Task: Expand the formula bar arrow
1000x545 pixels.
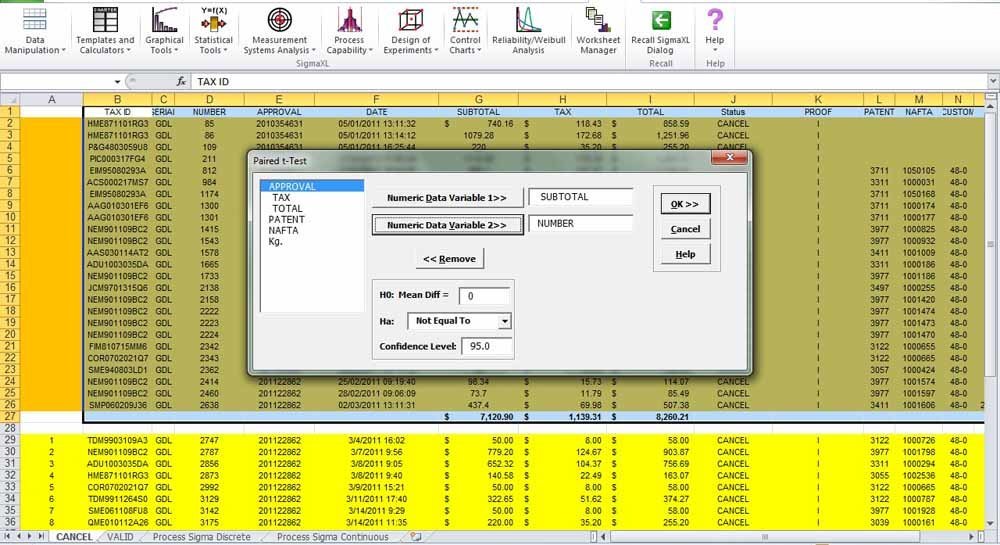Action: coord(993,82)
